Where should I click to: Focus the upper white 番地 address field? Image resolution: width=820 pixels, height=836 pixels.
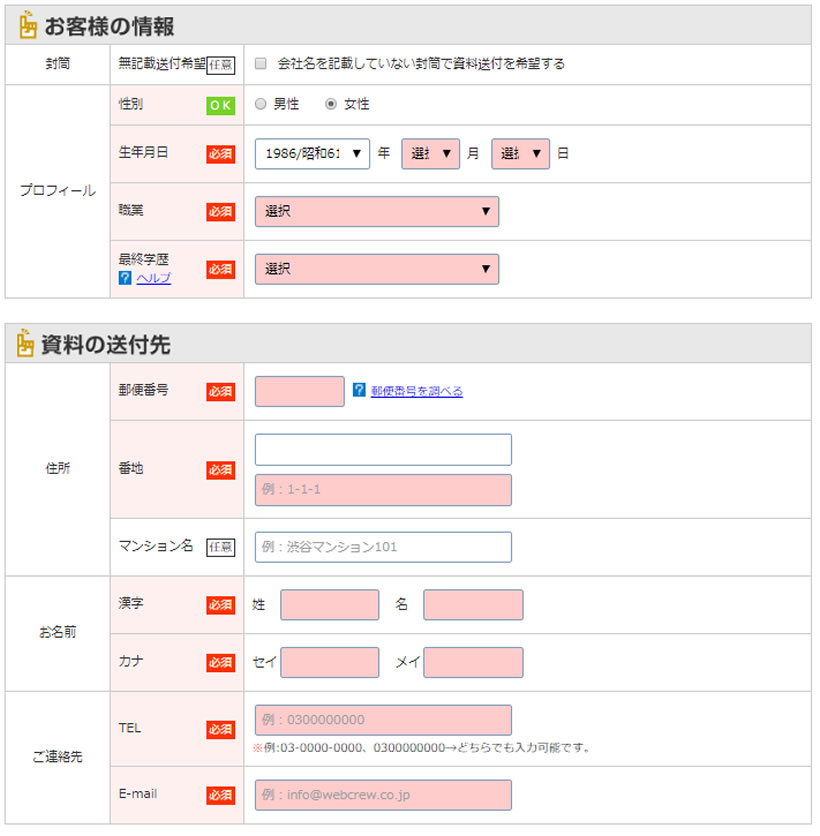(x=383, y=450)
